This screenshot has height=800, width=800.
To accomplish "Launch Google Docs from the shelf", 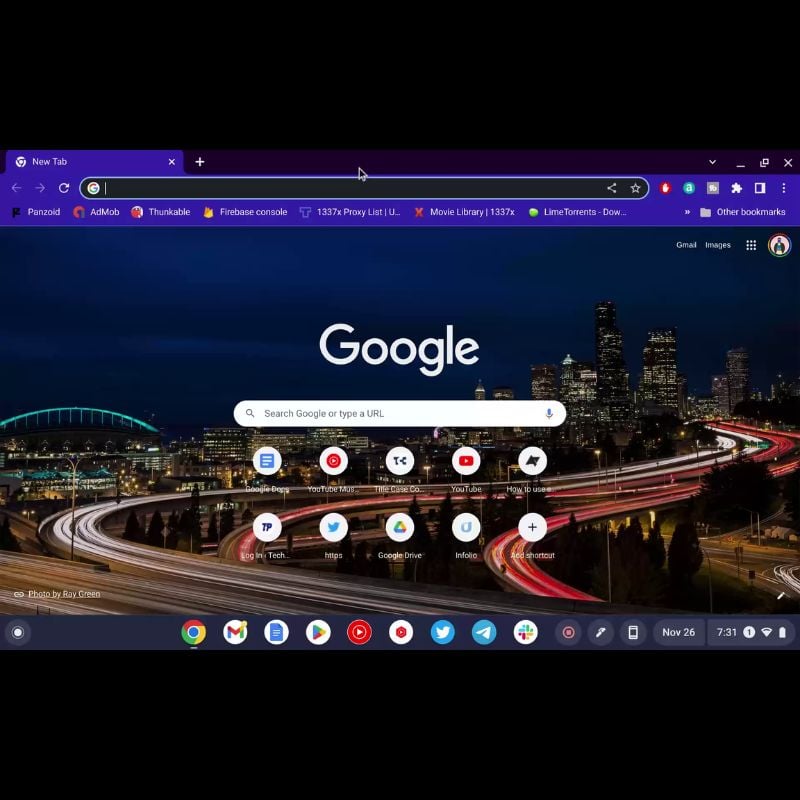I will click(x=277, y=633).
